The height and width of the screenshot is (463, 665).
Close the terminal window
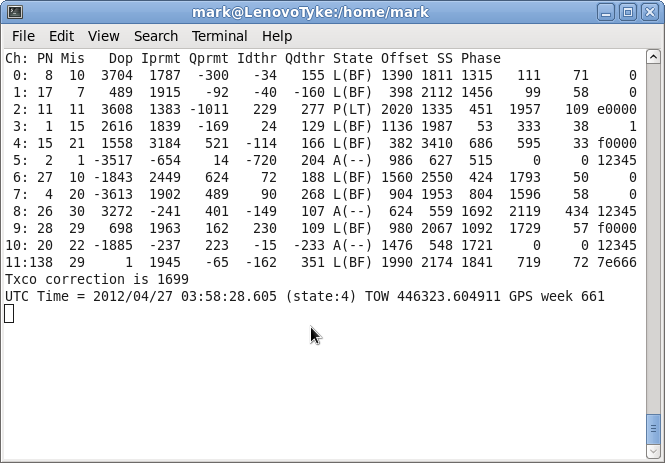click(649, 12)
